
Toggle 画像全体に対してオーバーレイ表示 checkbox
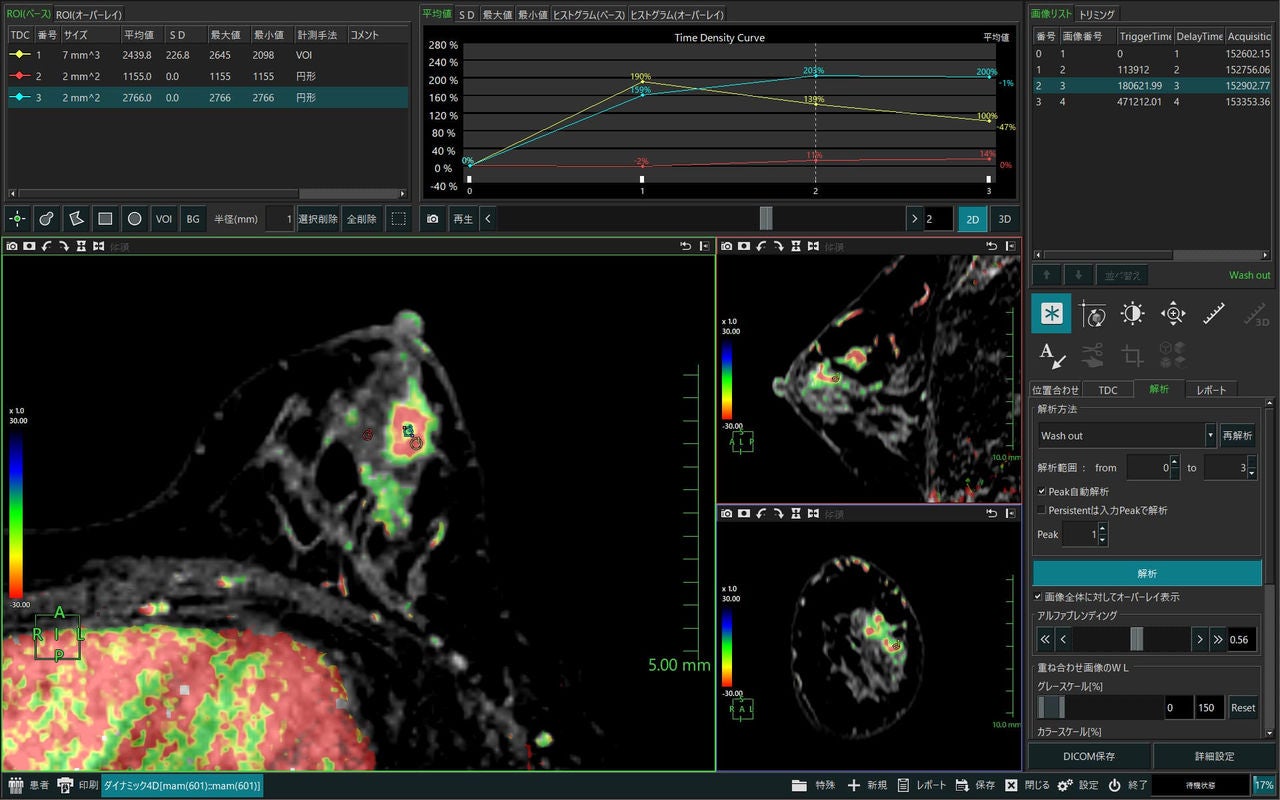pyautogui.click(x=1037, y=597)
